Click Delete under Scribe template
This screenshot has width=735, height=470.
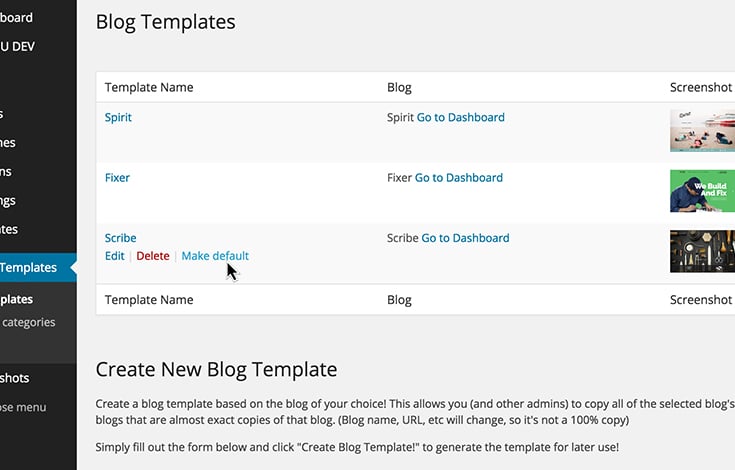pos(153,256)
